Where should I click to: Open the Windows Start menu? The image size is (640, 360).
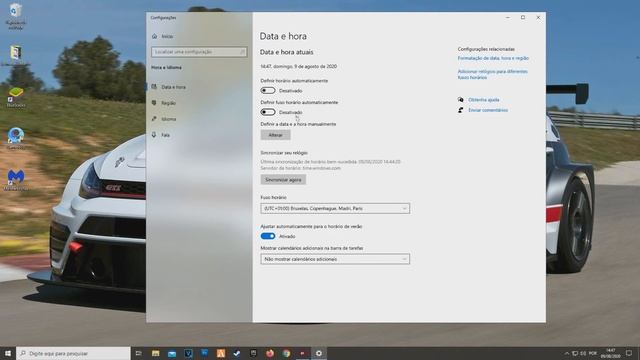click(8, 353)
